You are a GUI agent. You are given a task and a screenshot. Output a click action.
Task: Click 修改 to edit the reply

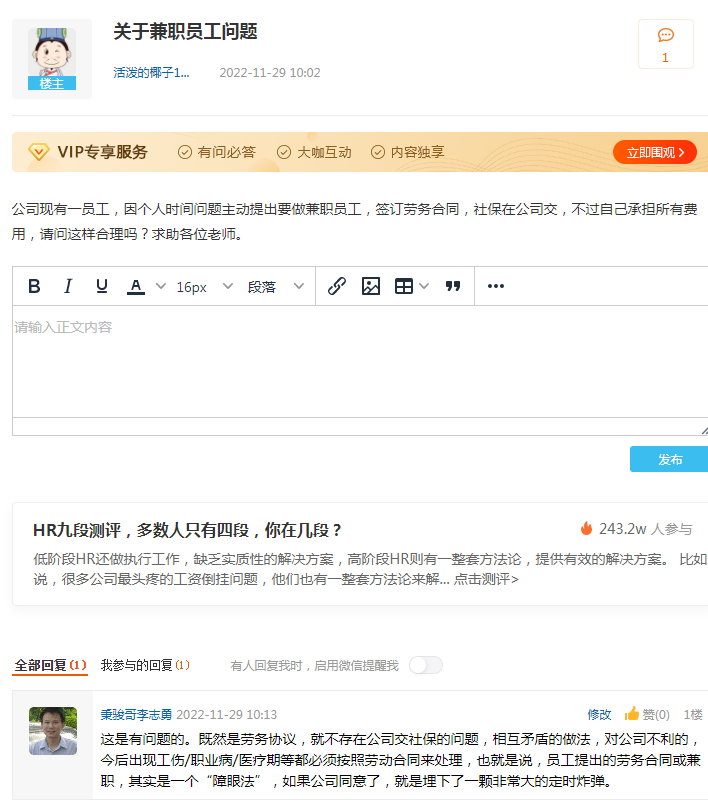[599, 715]
